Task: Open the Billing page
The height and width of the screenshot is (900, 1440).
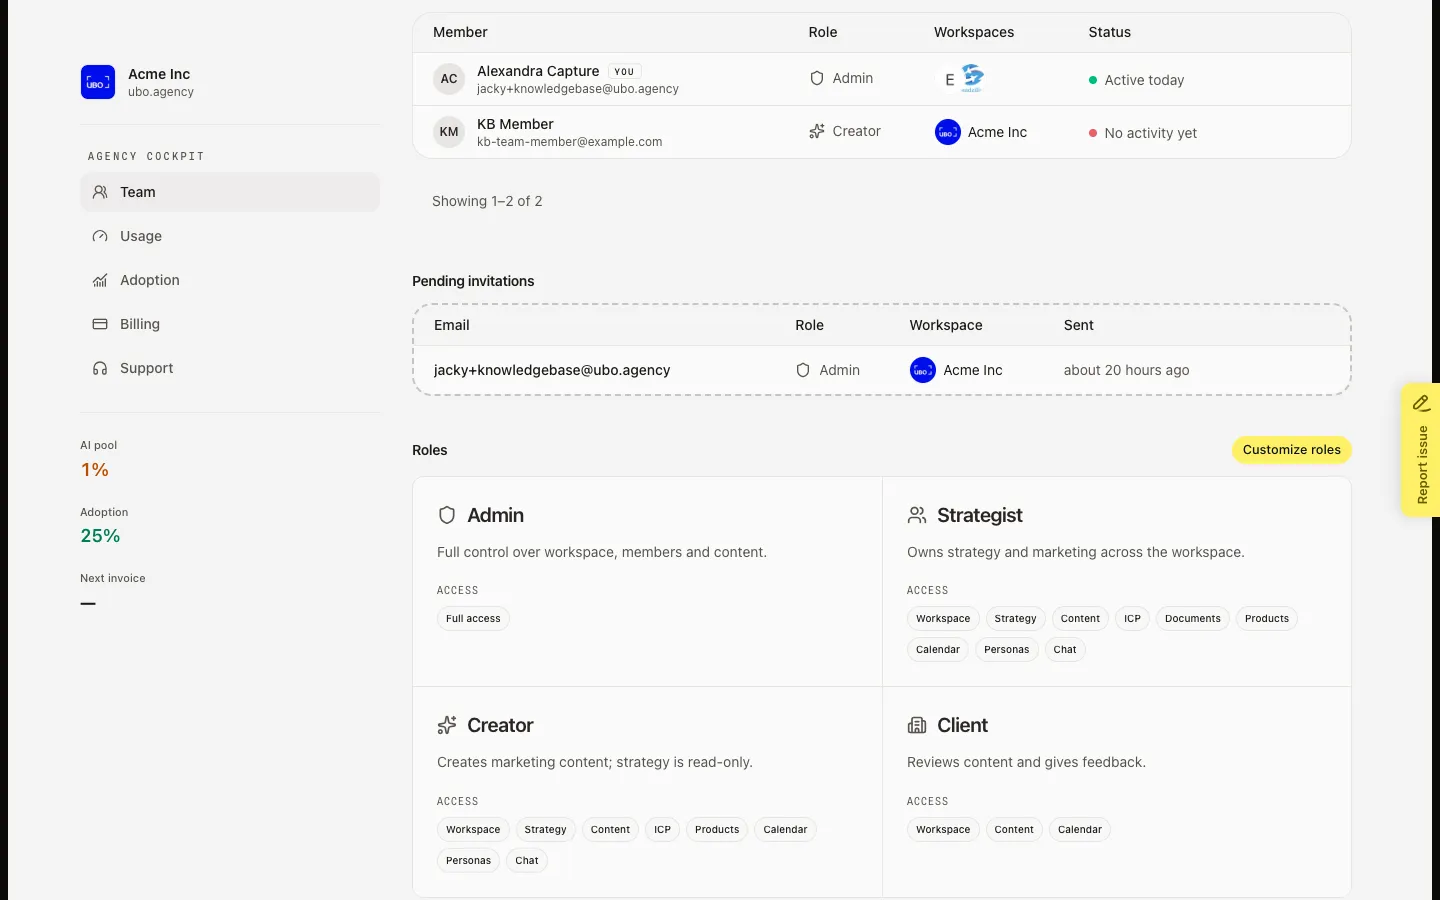Action: pyautogui.click(x=230, y=324)
